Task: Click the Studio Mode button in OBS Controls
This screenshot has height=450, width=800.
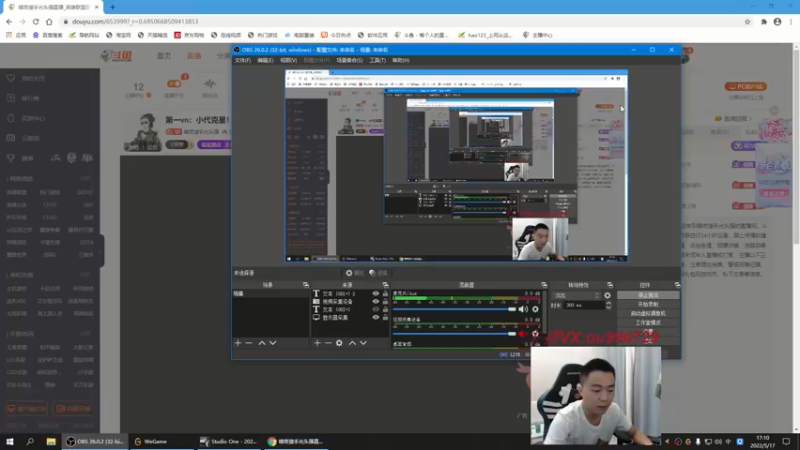Action: [x=648, y=323]
